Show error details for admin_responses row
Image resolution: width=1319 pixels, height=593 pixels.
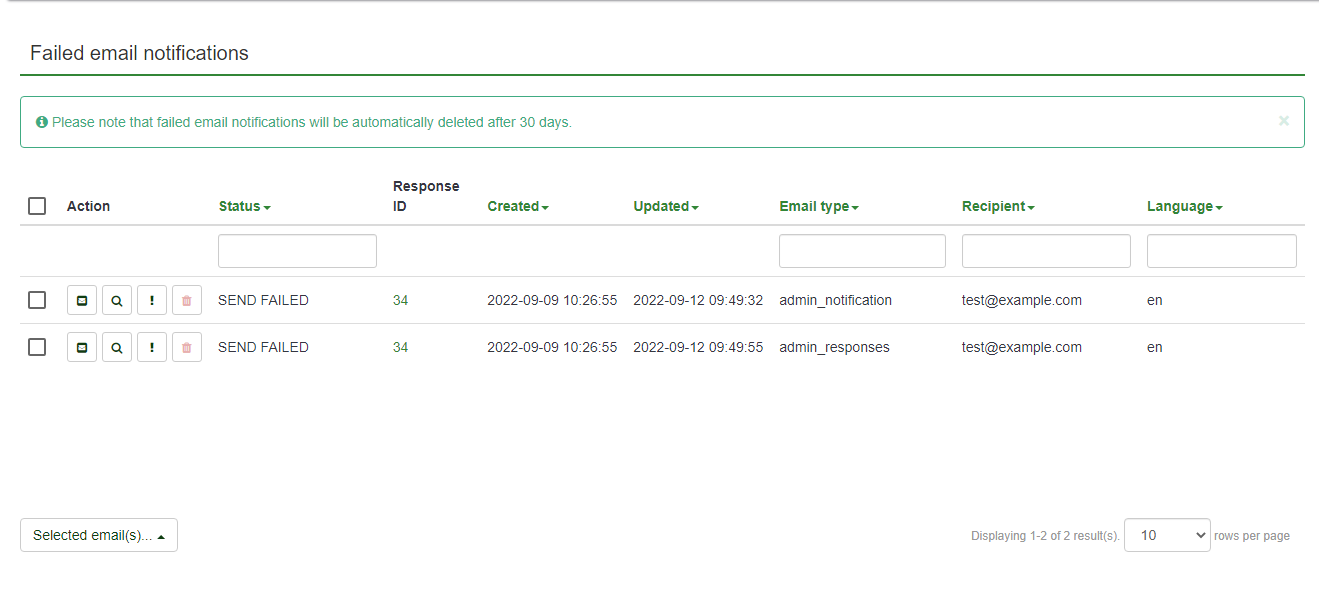(x=152, y=347)
